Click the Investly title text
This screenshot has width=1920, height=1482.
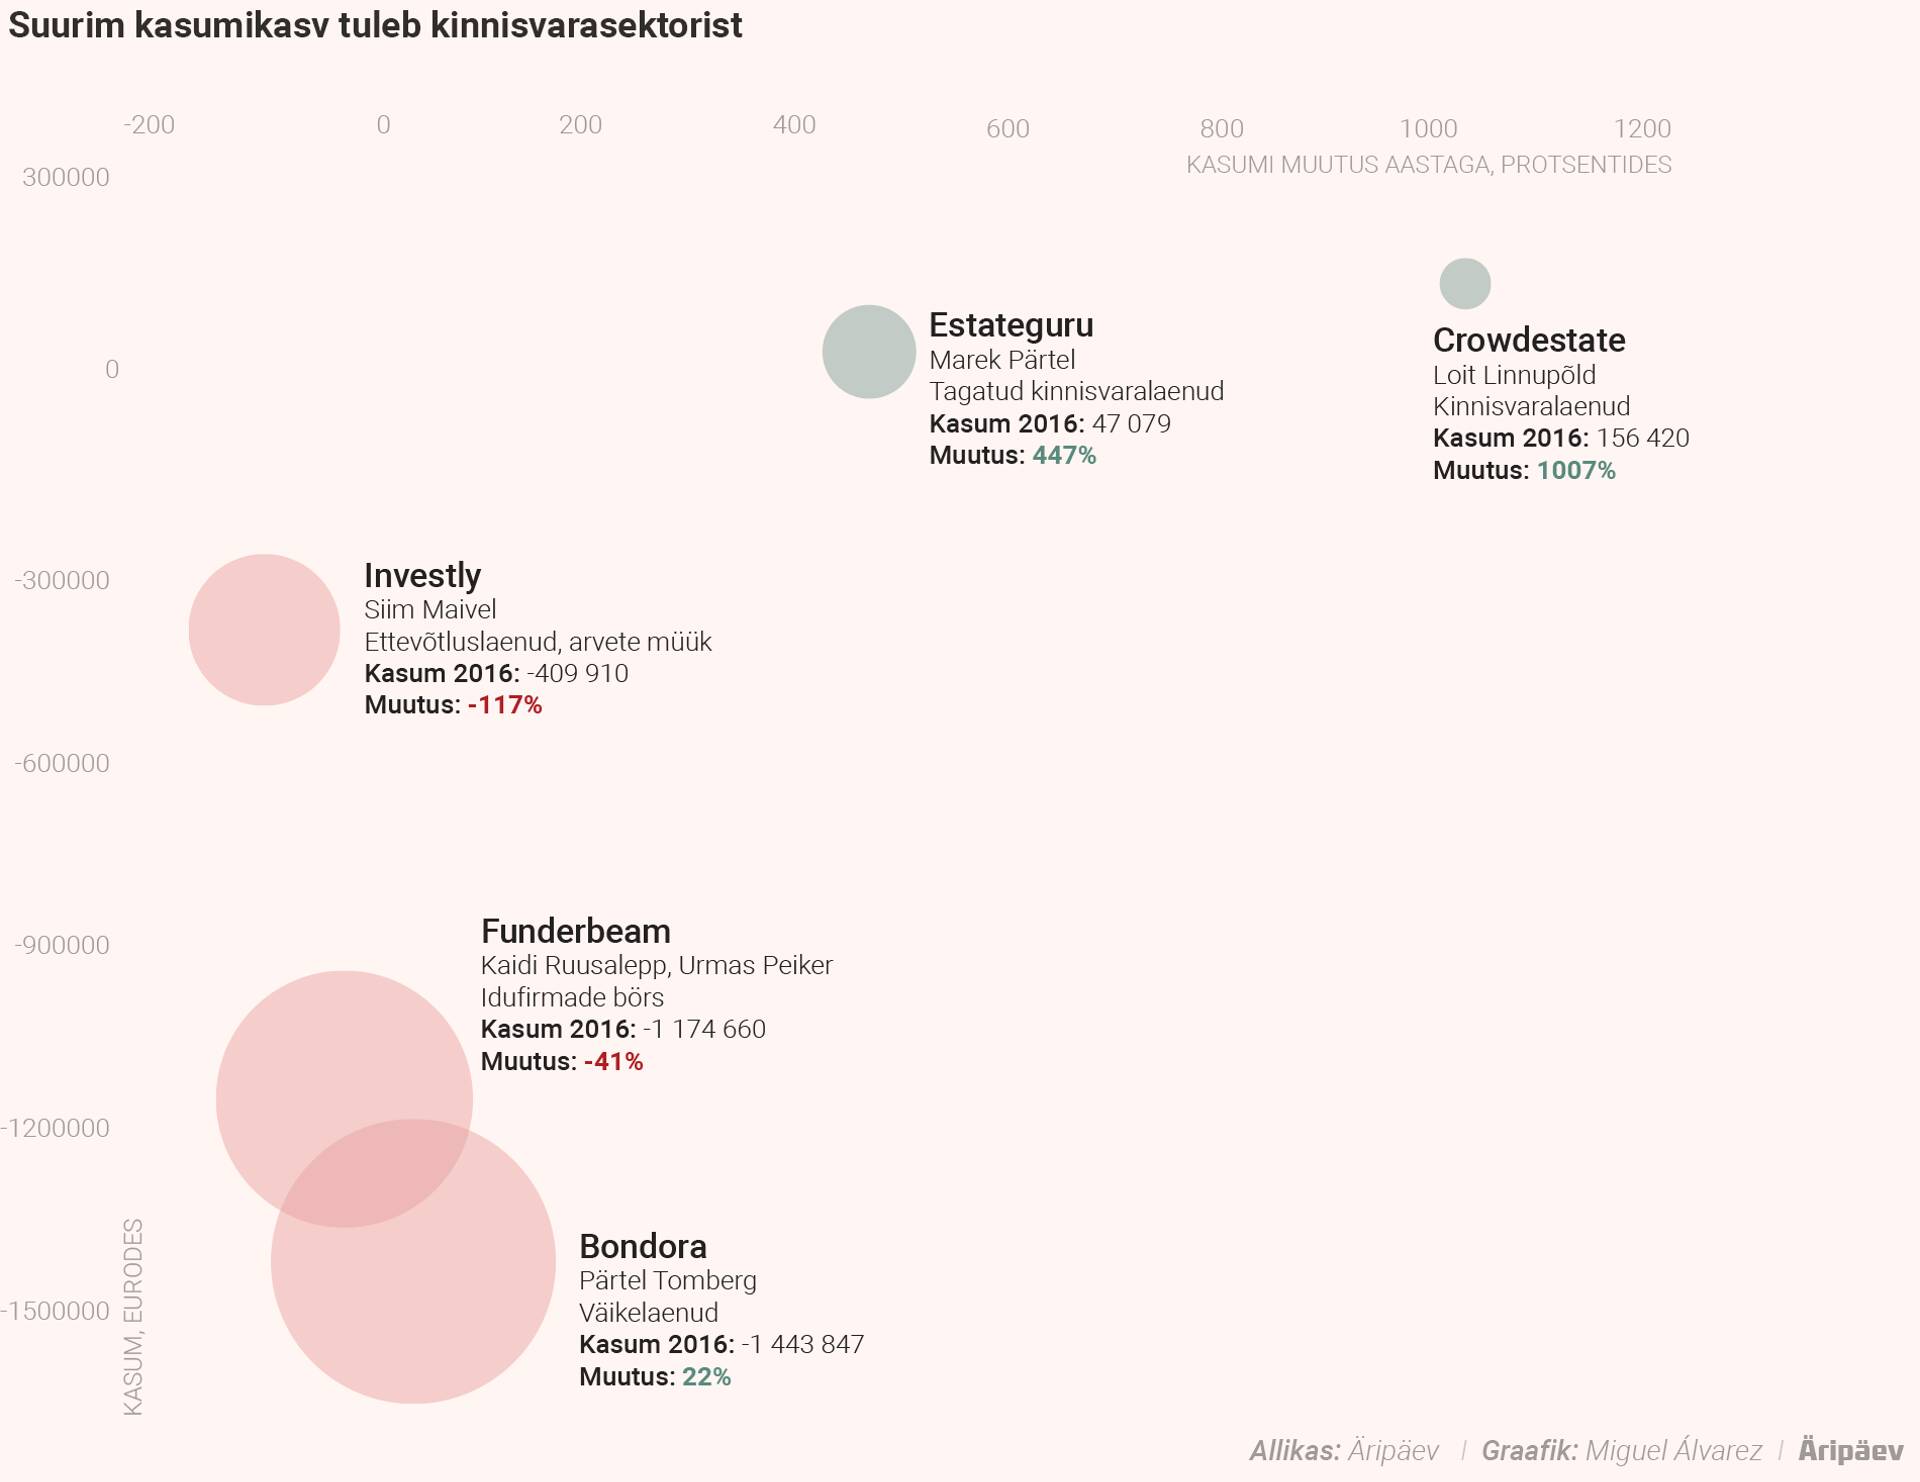[x=422, y=575]
